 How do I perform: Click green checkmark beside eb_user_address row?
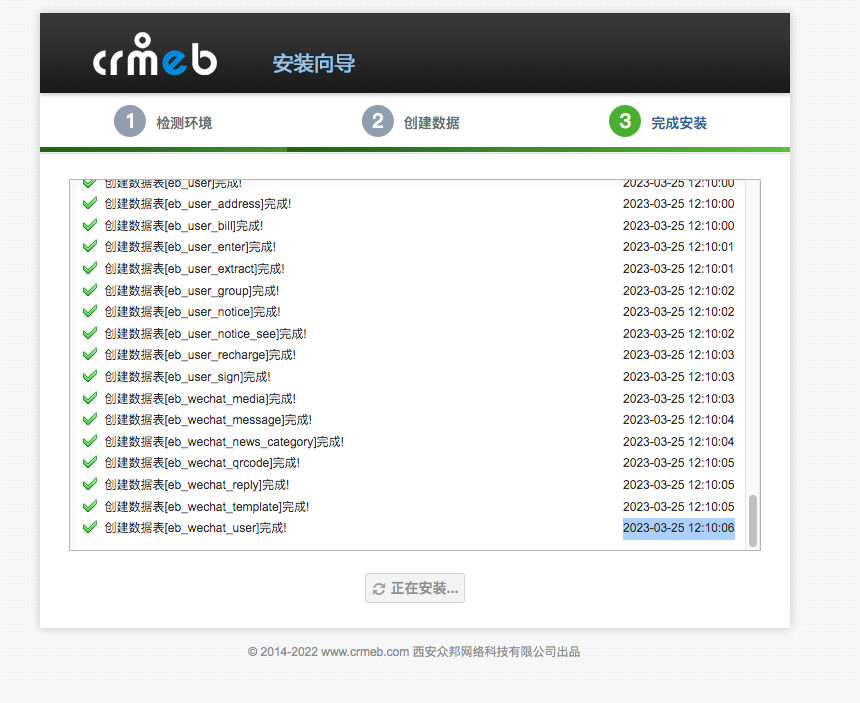click(90, 203)
